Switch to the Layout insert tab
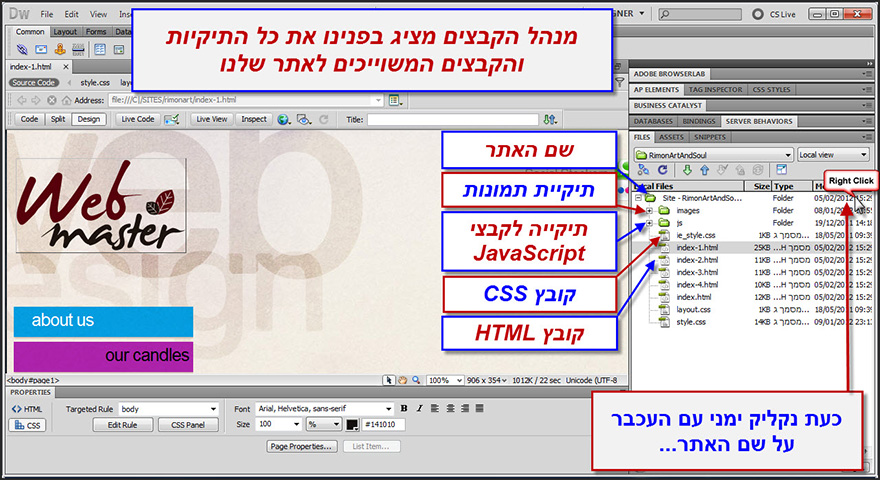 pos(65,32)
